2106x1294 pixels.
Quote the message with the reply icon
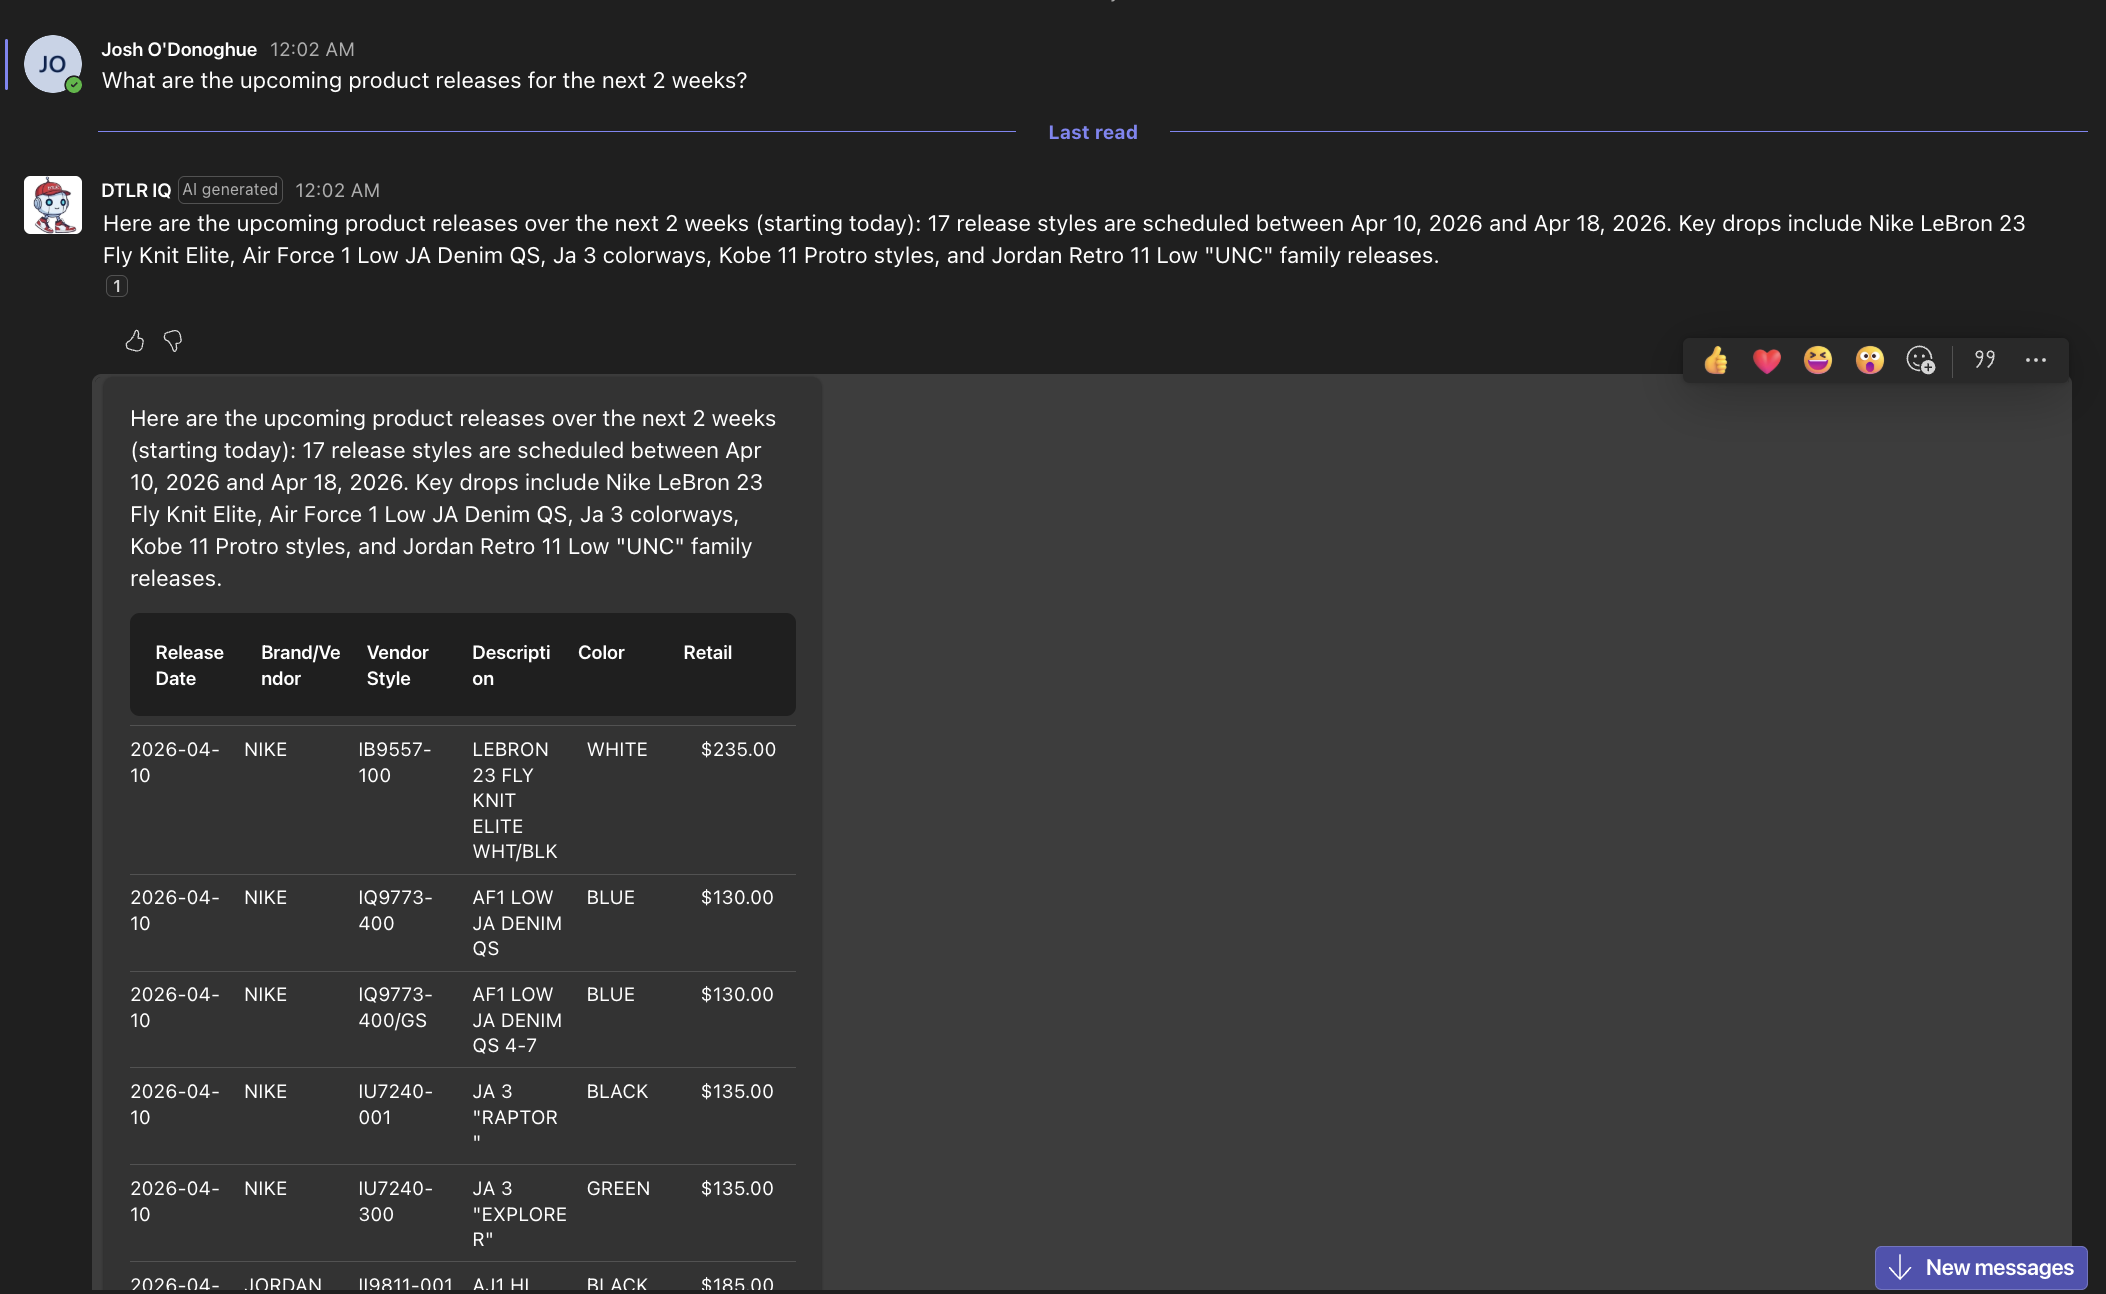[x=1985, y=360]
